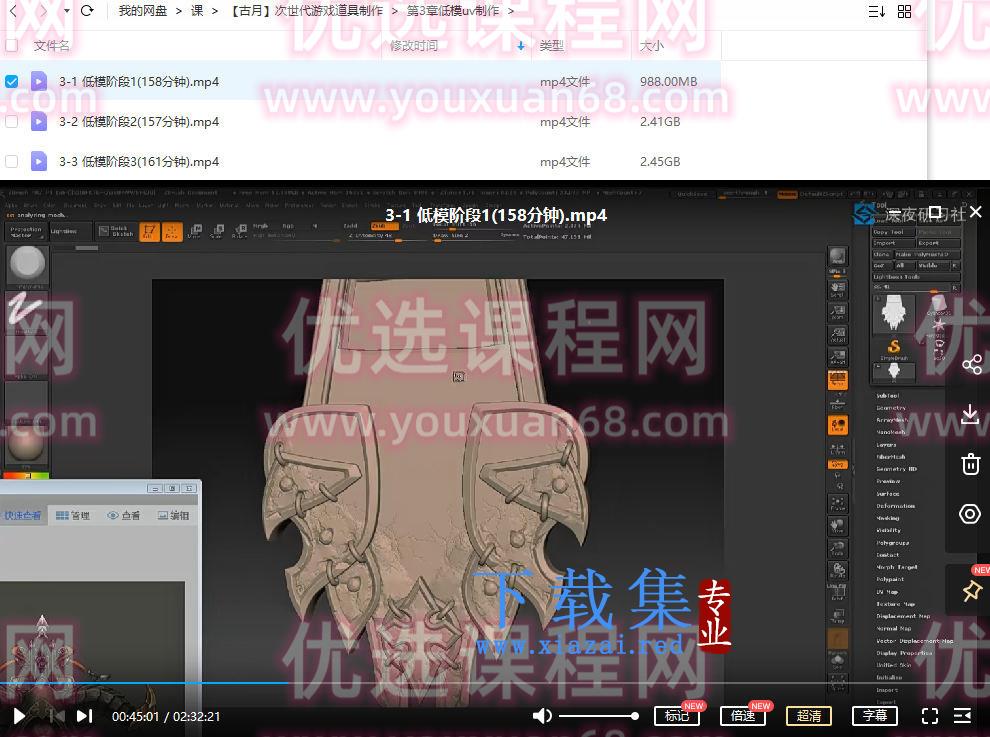Open file 3-2 低模阶段2(157分钟).mp4
Screen dimensions: 990x737
click(x=139, y=121)
